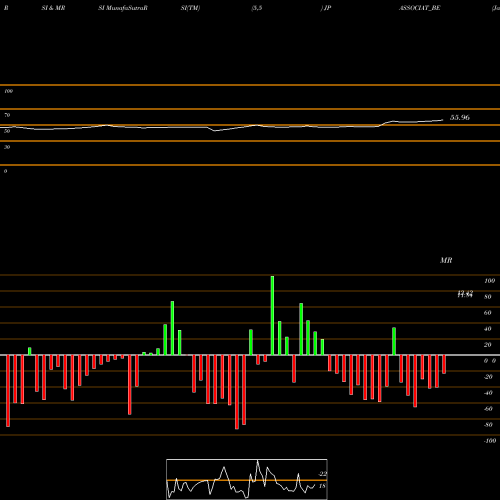Click the first red bar at far left
500x500 pixels.
click(8, 391)
